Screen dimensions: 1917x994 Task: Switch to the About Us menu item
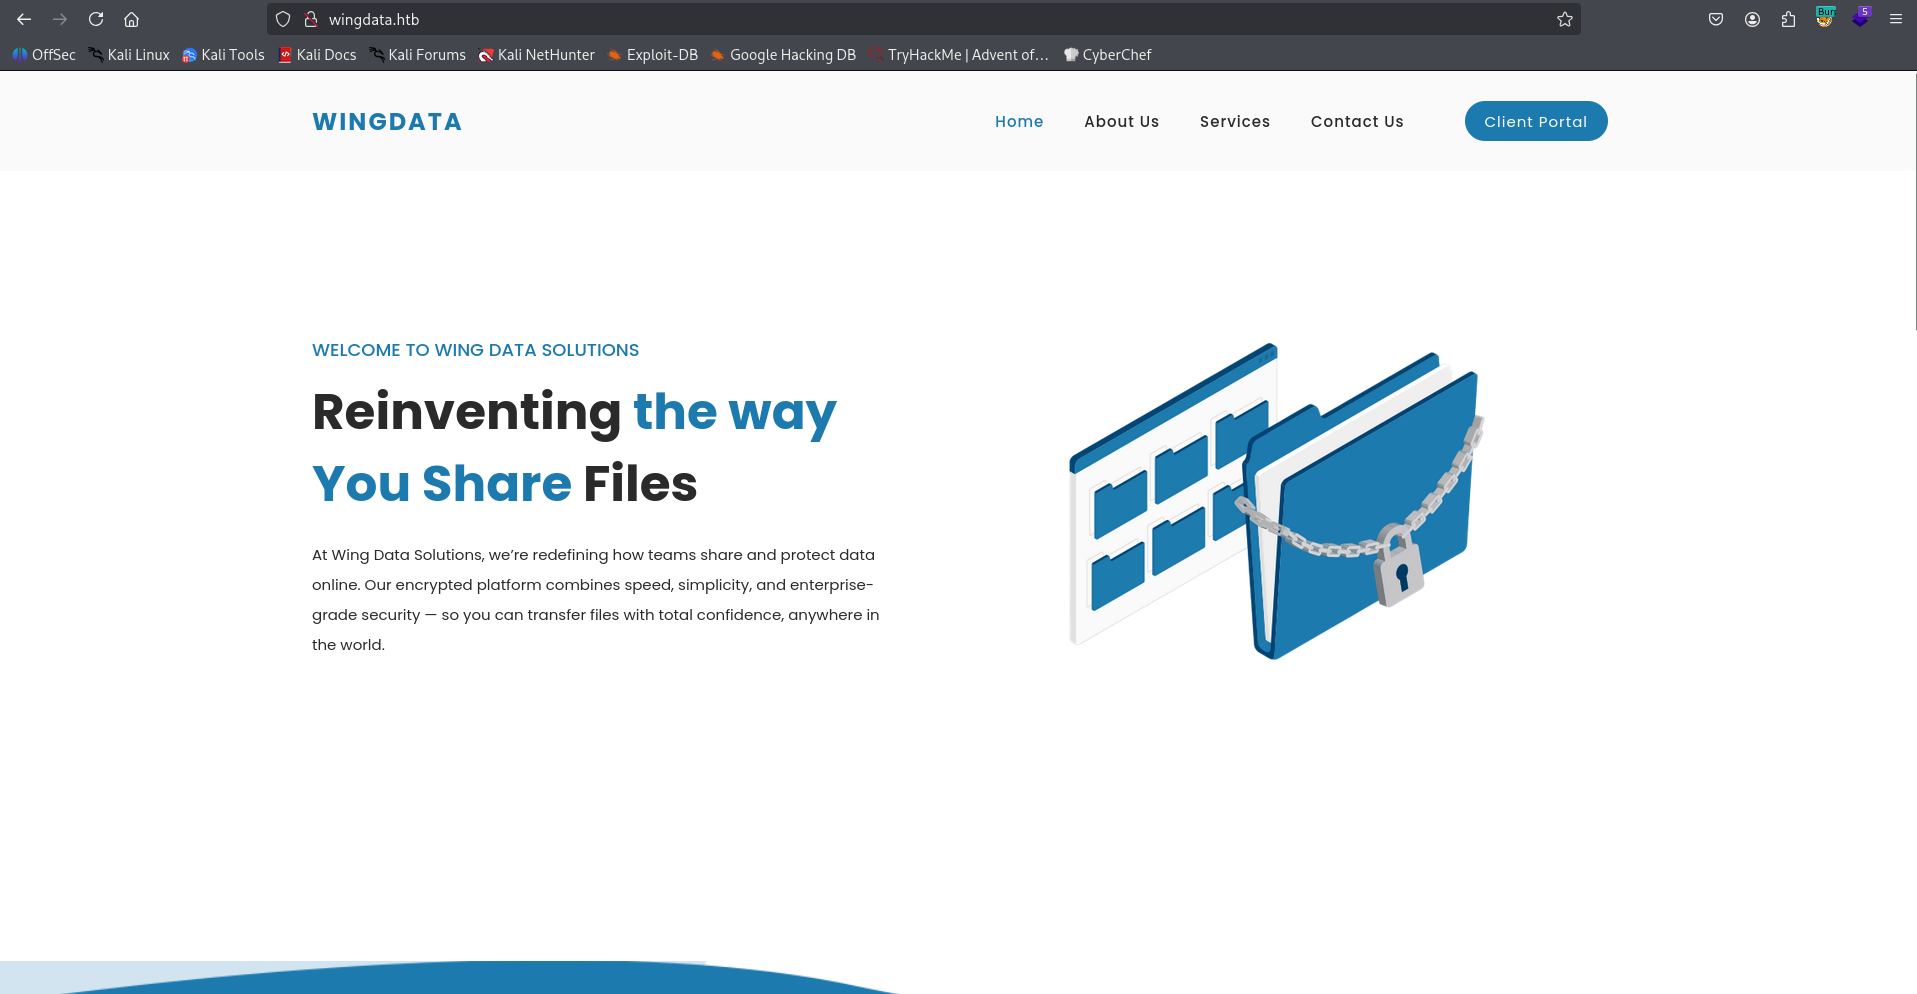(1121, 121)
